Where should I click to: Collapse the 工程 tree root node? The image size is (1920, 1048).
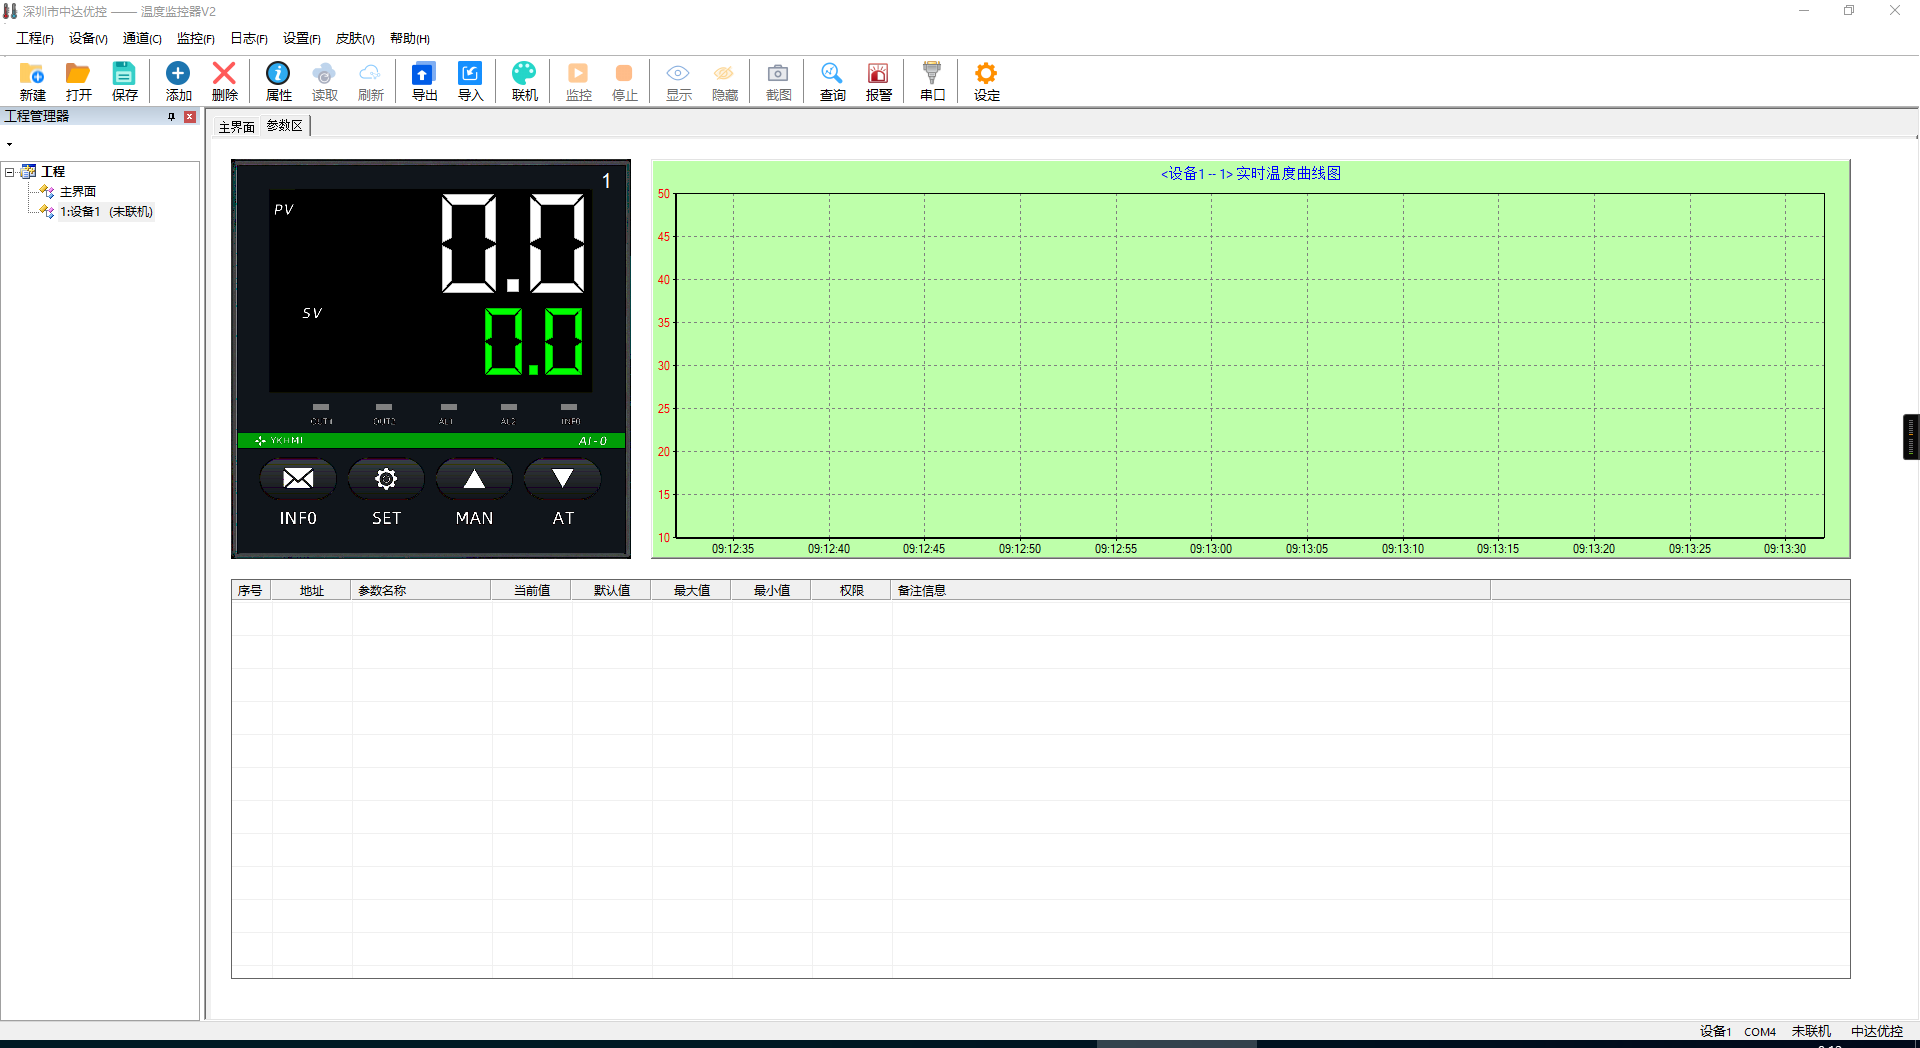point(10,172)
